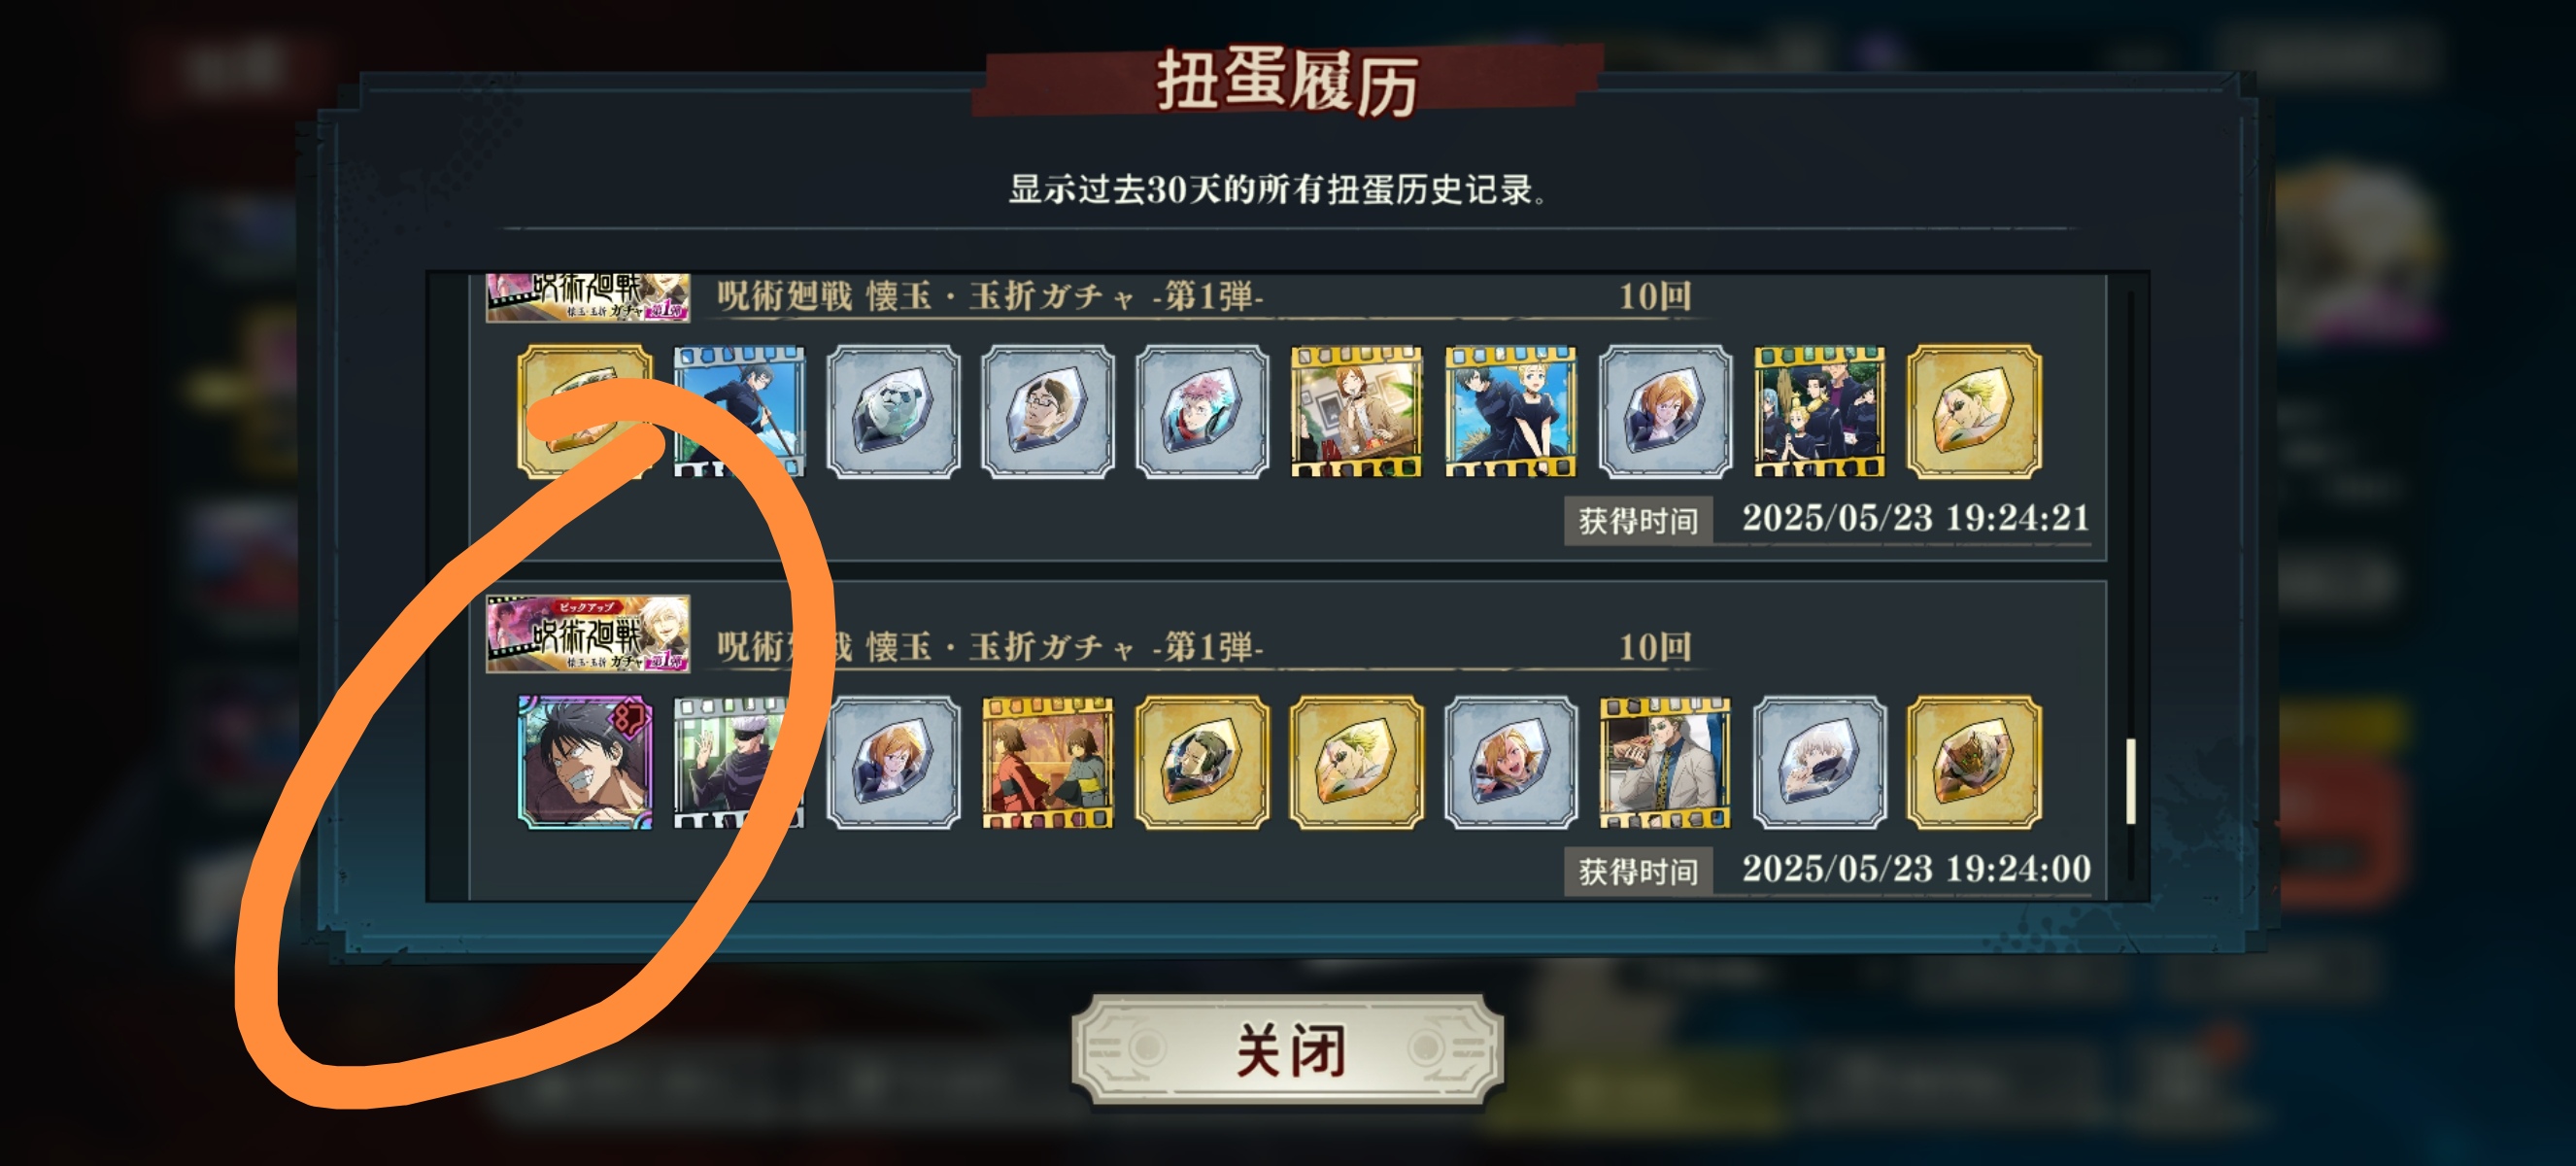The height and width of the screenshot is (1166, 2576).
Task: Click the 2025/05/23 19:24:00 timestamp
Action: coord(1916,868)
